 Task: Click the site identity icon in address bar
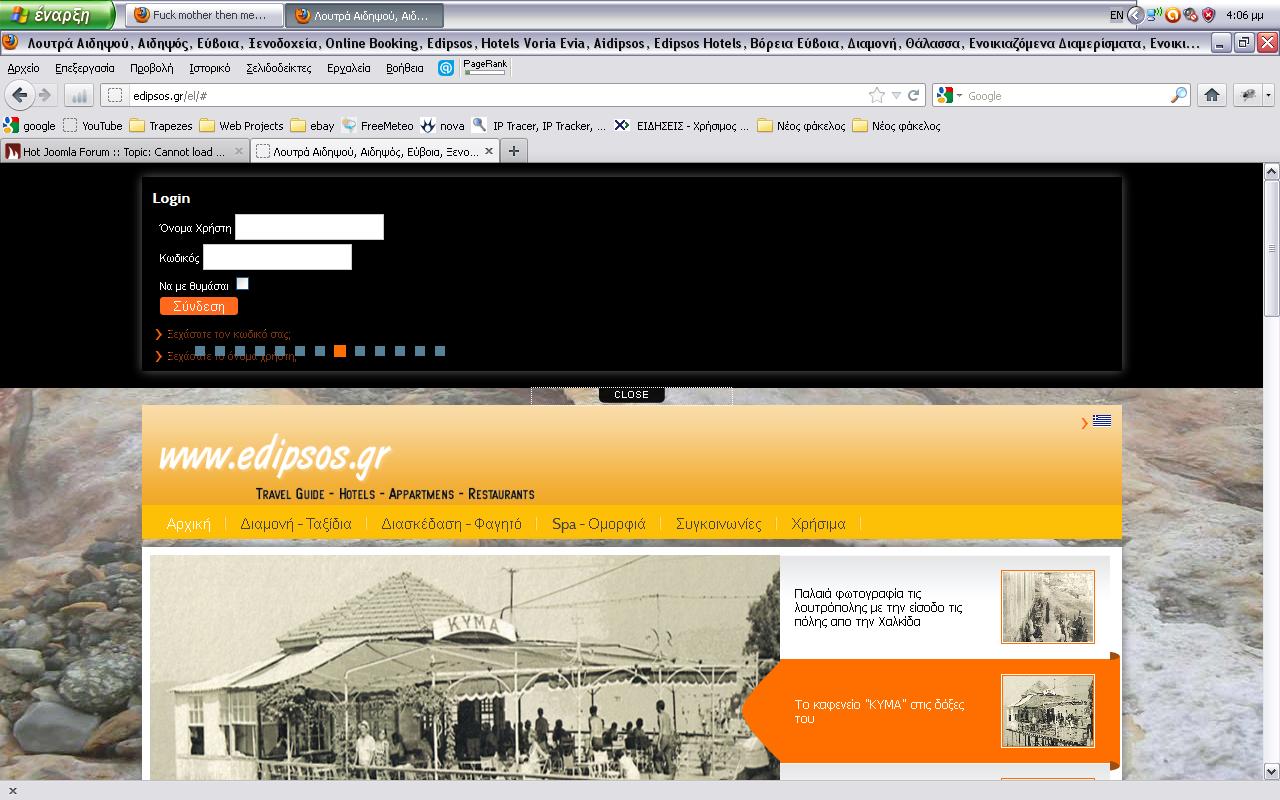pos(114,96)
